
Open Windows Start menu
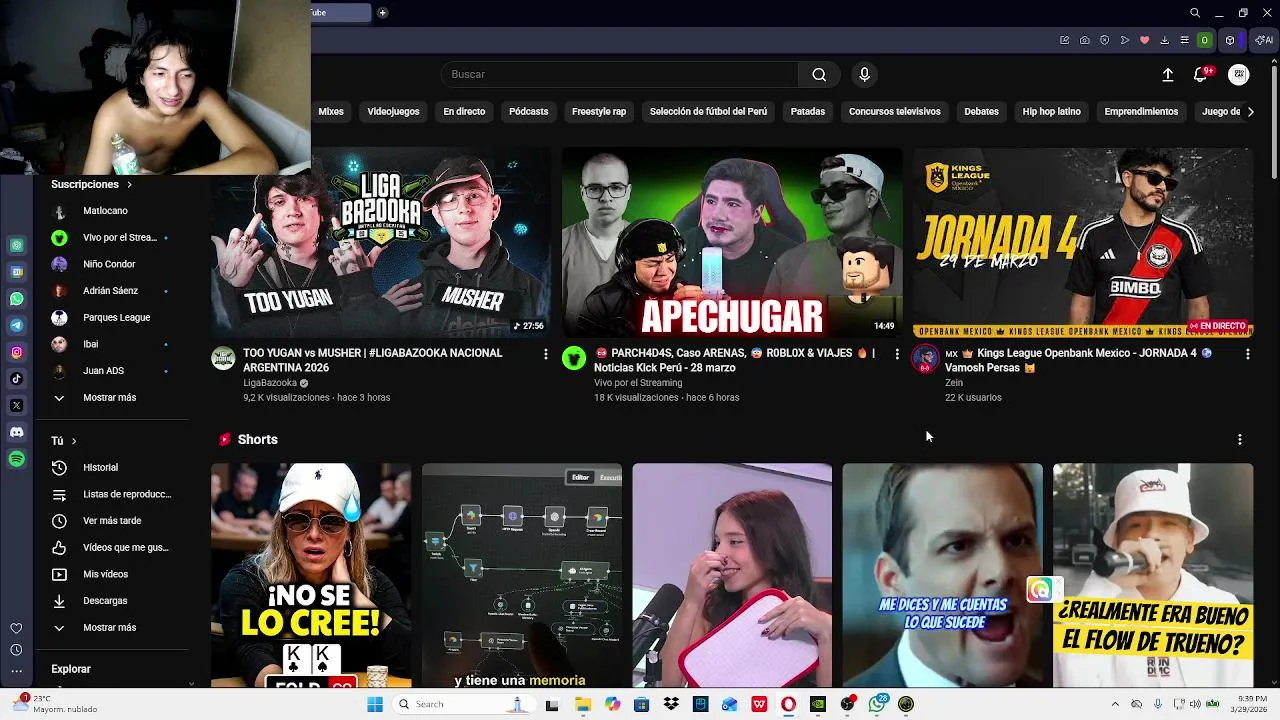[x=375, y=704]
